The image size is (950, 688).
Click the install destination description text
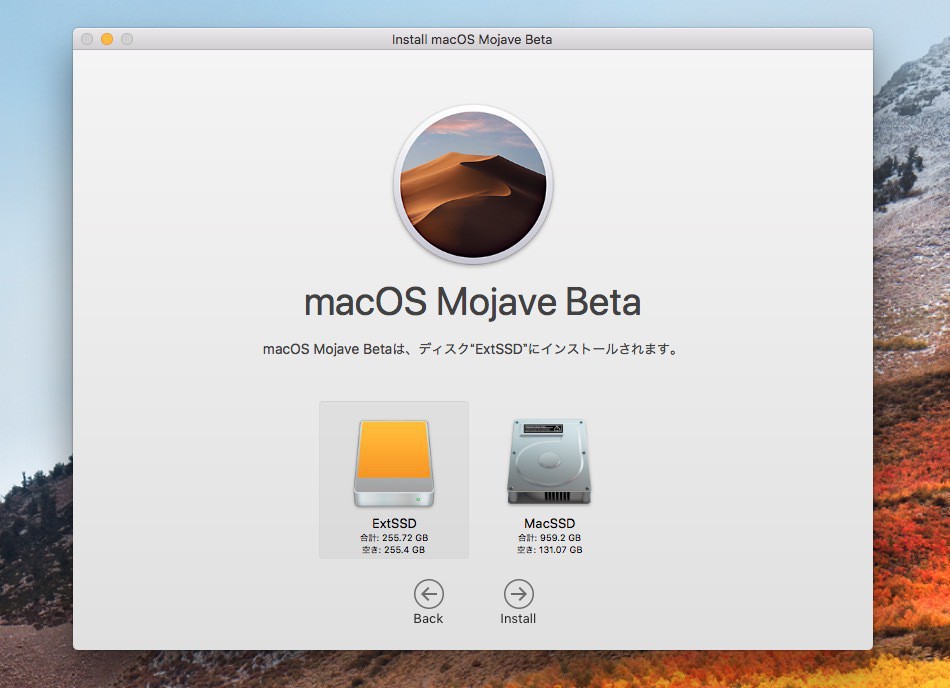[472, 350]
